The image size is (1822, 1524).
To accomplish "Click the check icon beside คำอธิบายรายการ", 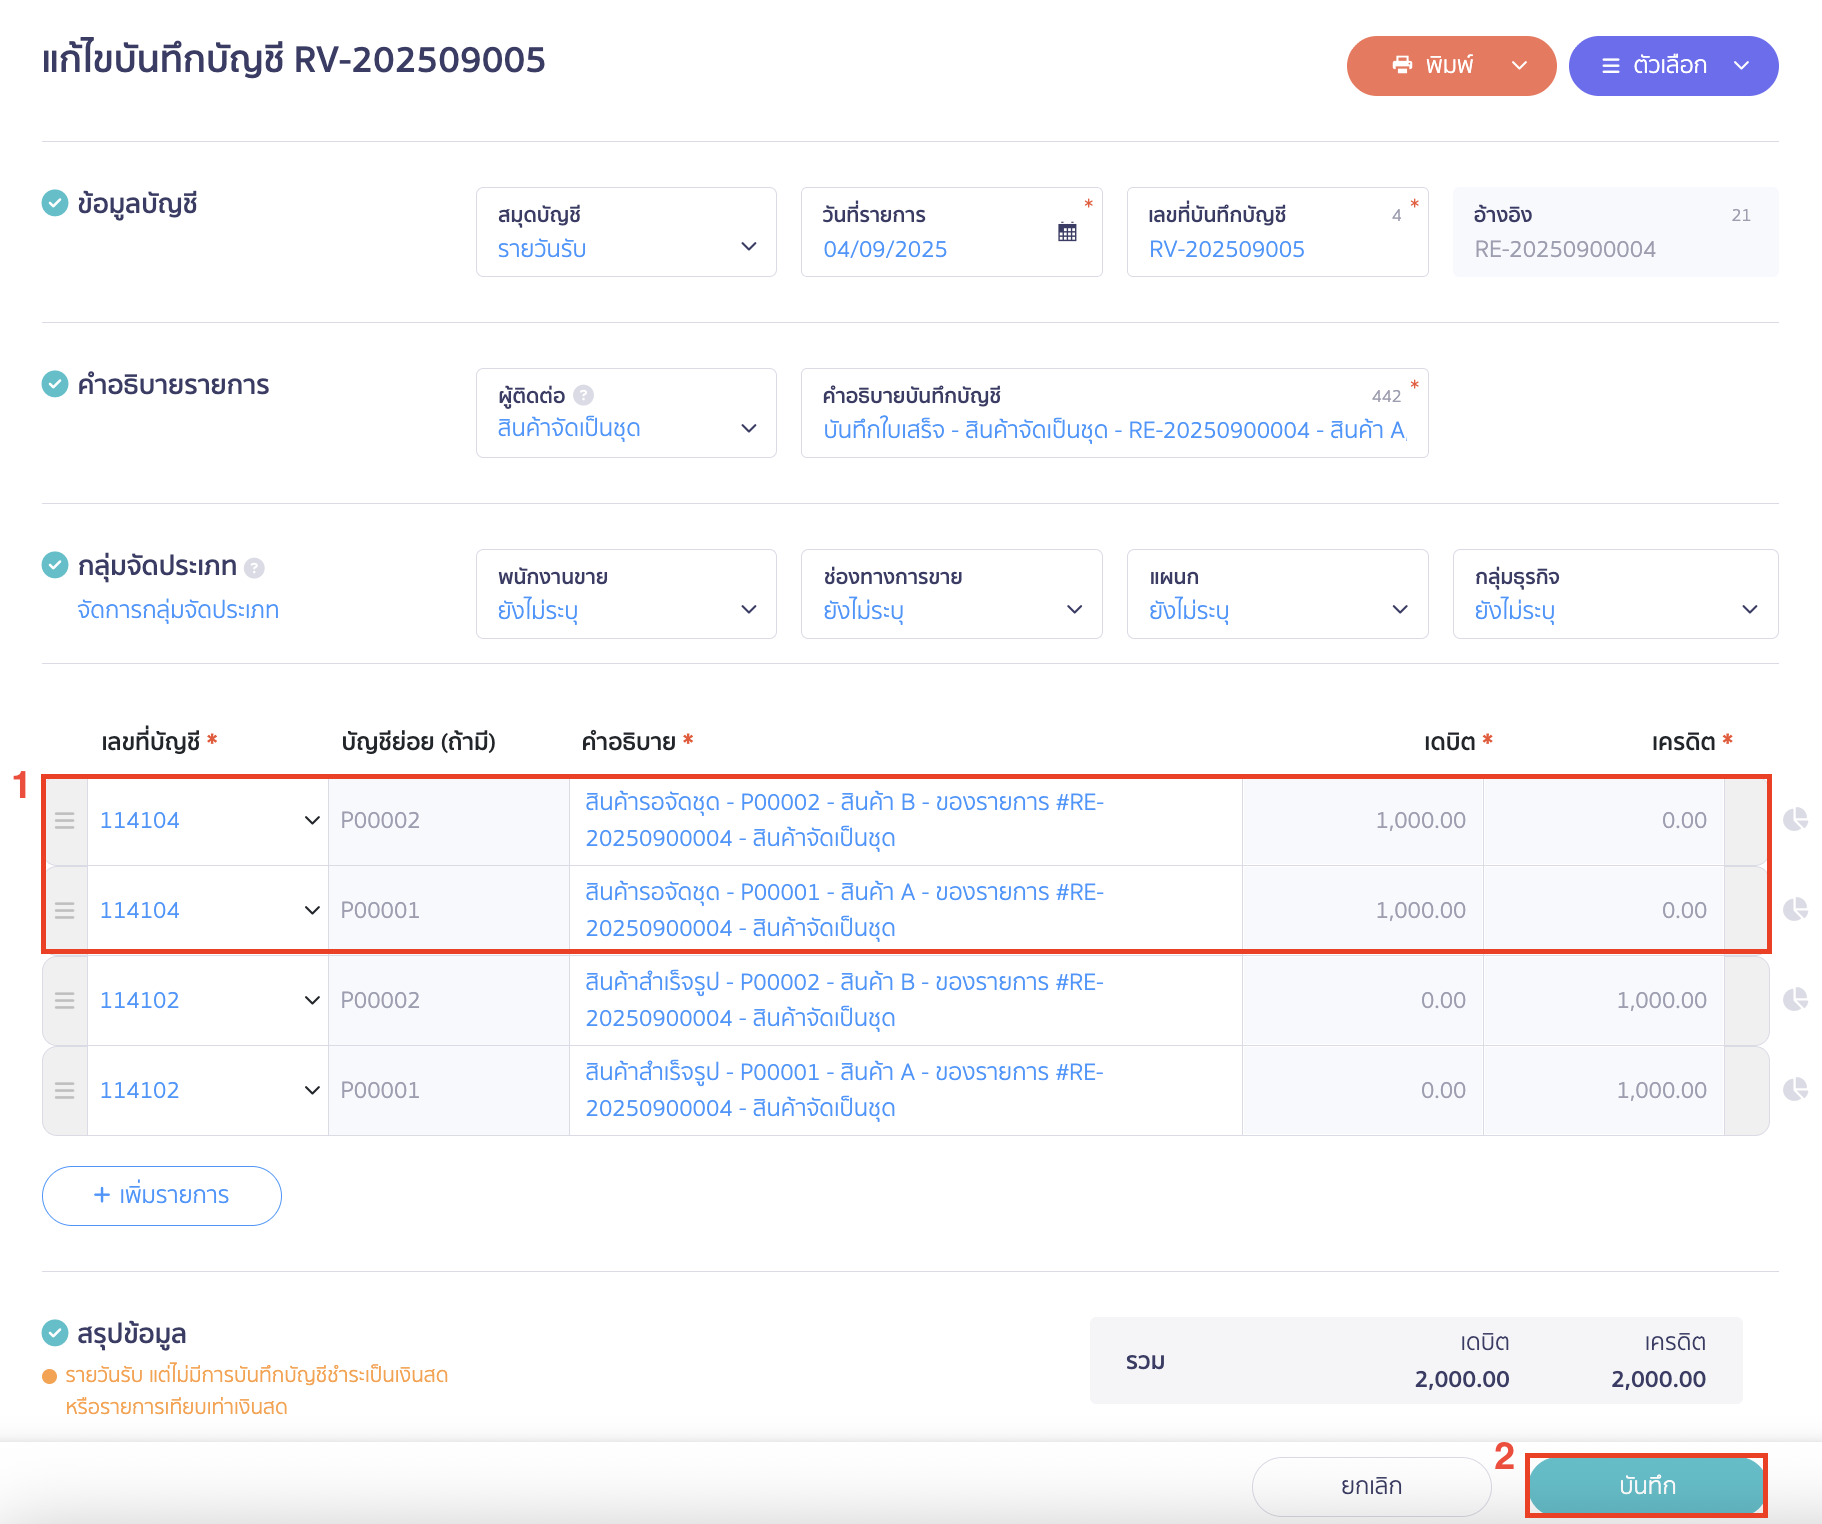I will pyautogui.click(x=55, y=384).
